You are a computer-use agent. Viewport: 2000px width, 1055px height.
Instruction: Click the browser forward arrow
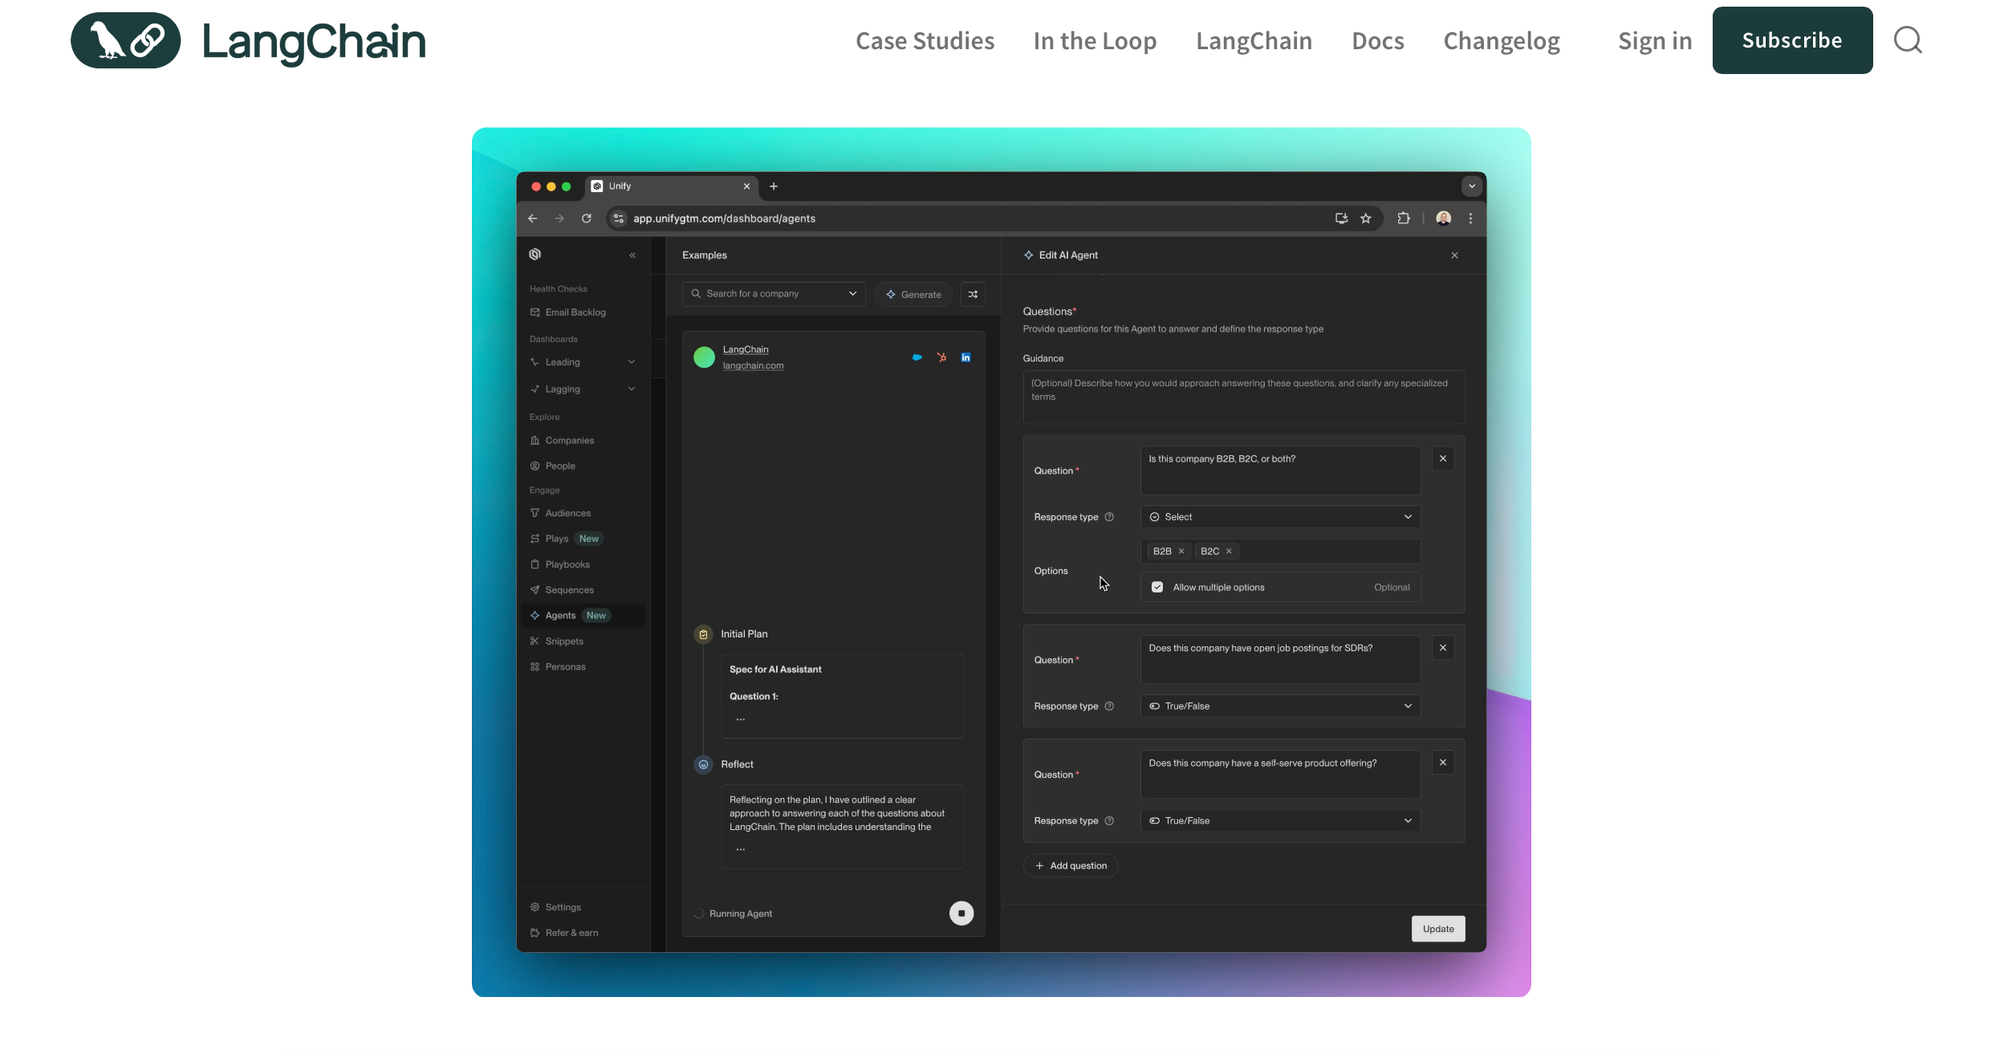[560, 218]
